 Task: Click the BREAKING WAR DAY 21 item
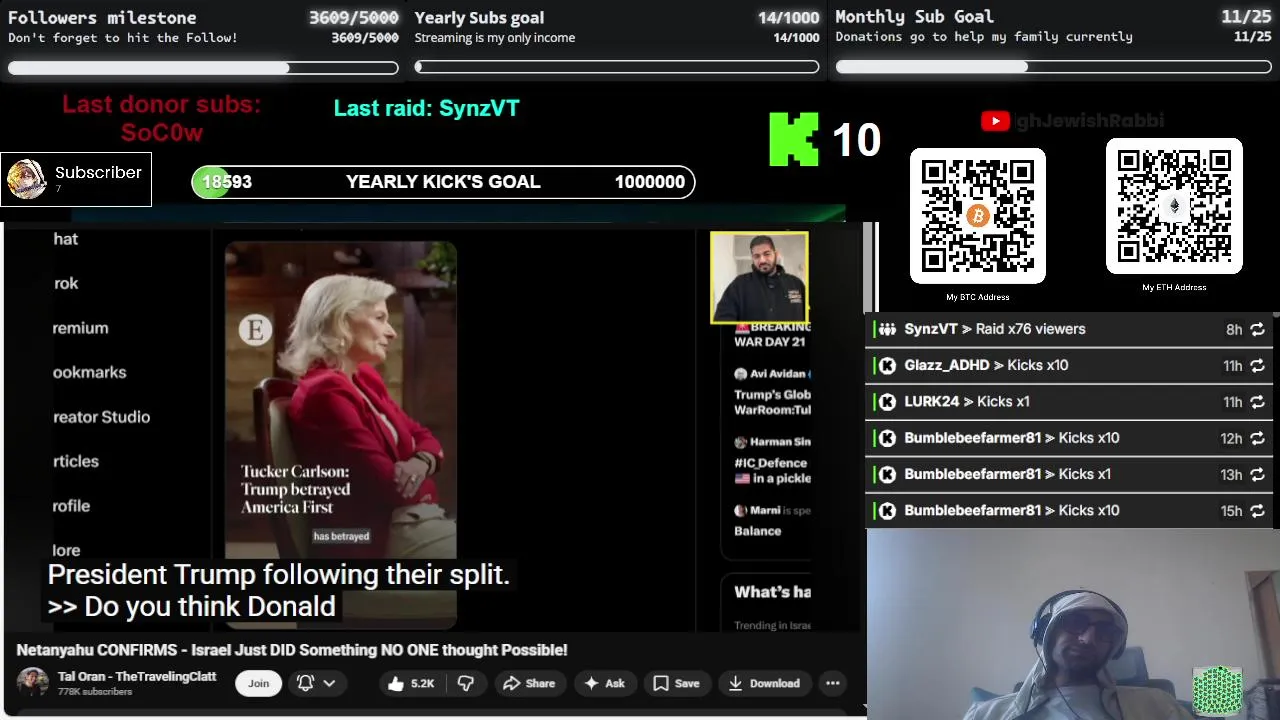(x=771, y=334)
